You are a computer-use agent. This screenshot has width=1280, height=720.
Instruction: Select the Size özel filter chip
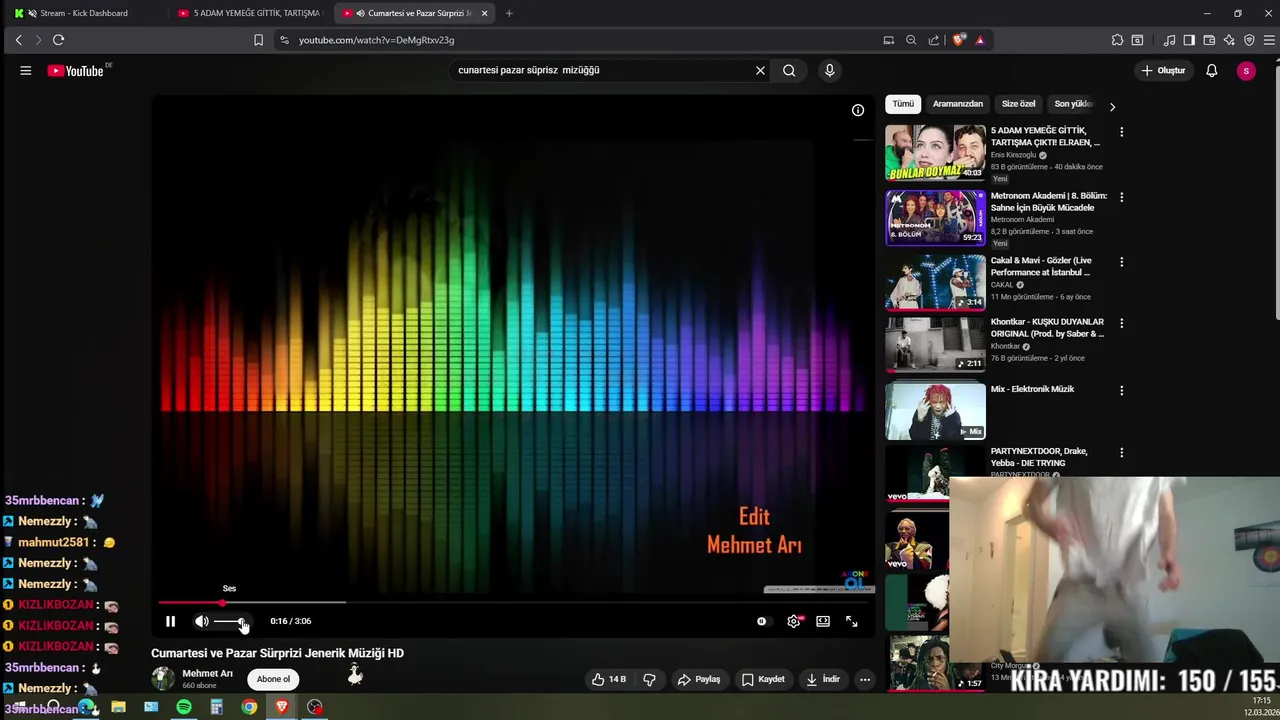click(x=1019, y=104)
